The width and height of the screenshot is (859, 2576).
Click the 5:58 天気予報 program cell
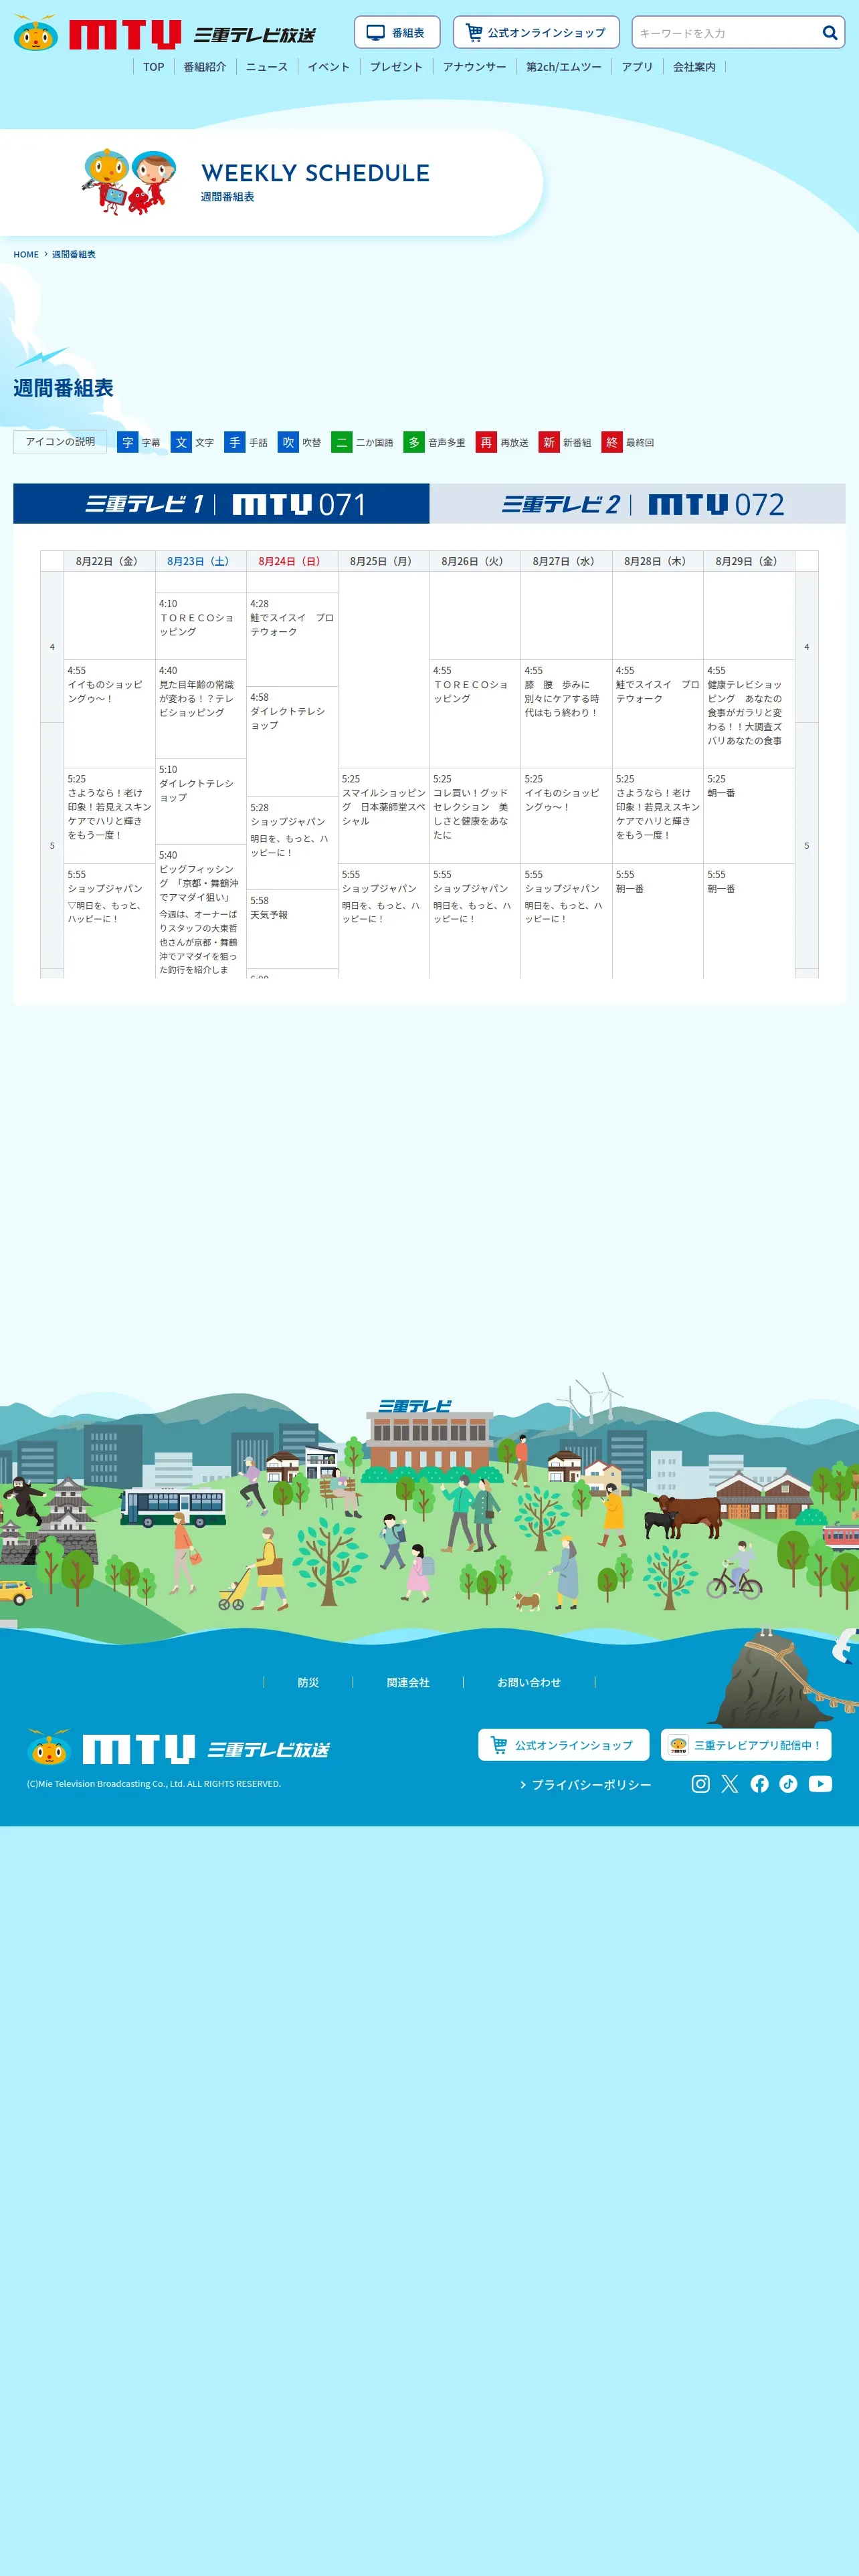292,929
